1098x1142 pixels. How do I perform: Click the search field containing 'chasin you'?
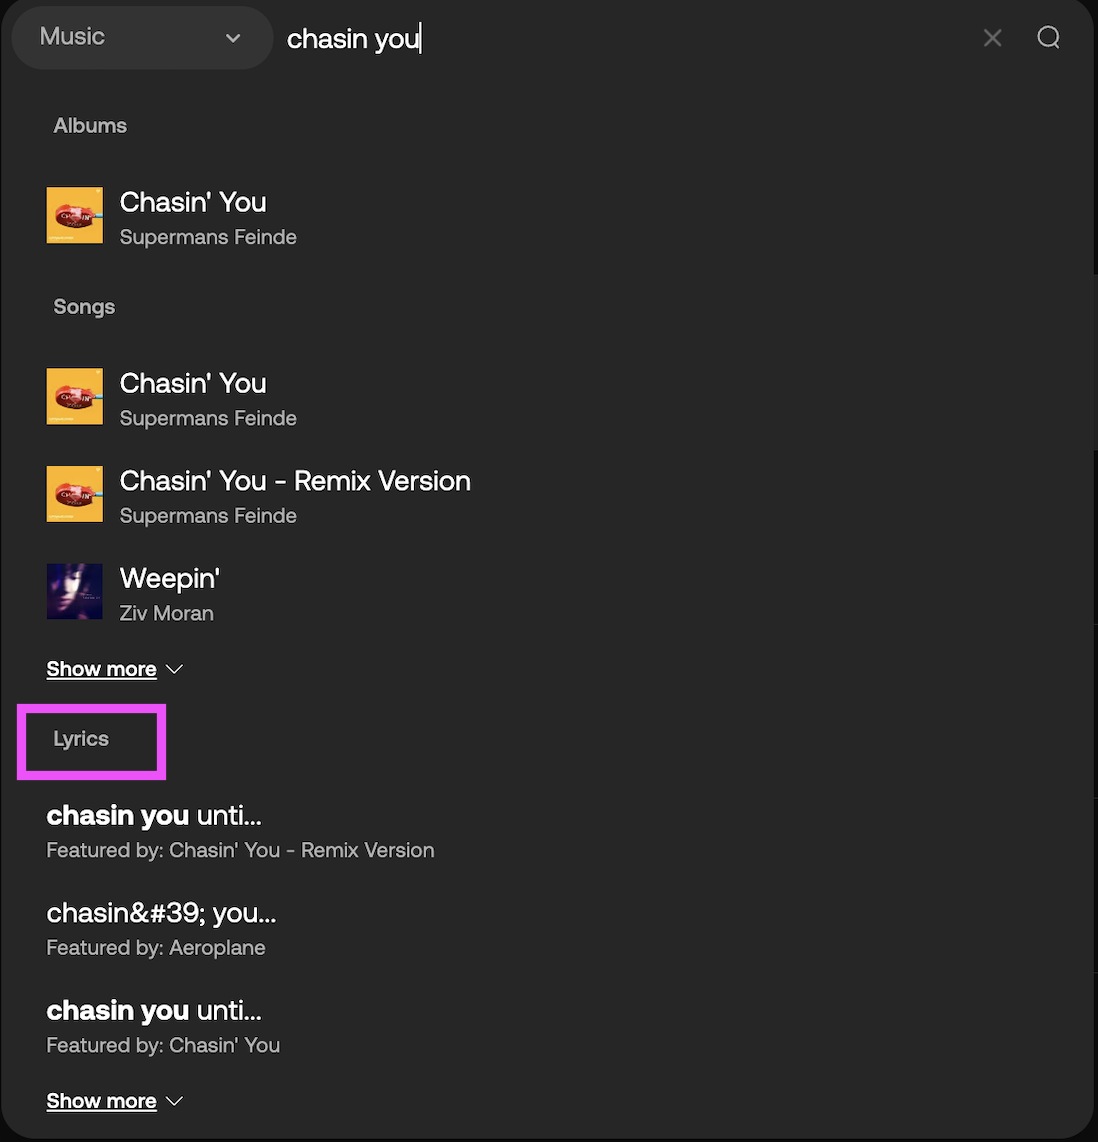626,38
